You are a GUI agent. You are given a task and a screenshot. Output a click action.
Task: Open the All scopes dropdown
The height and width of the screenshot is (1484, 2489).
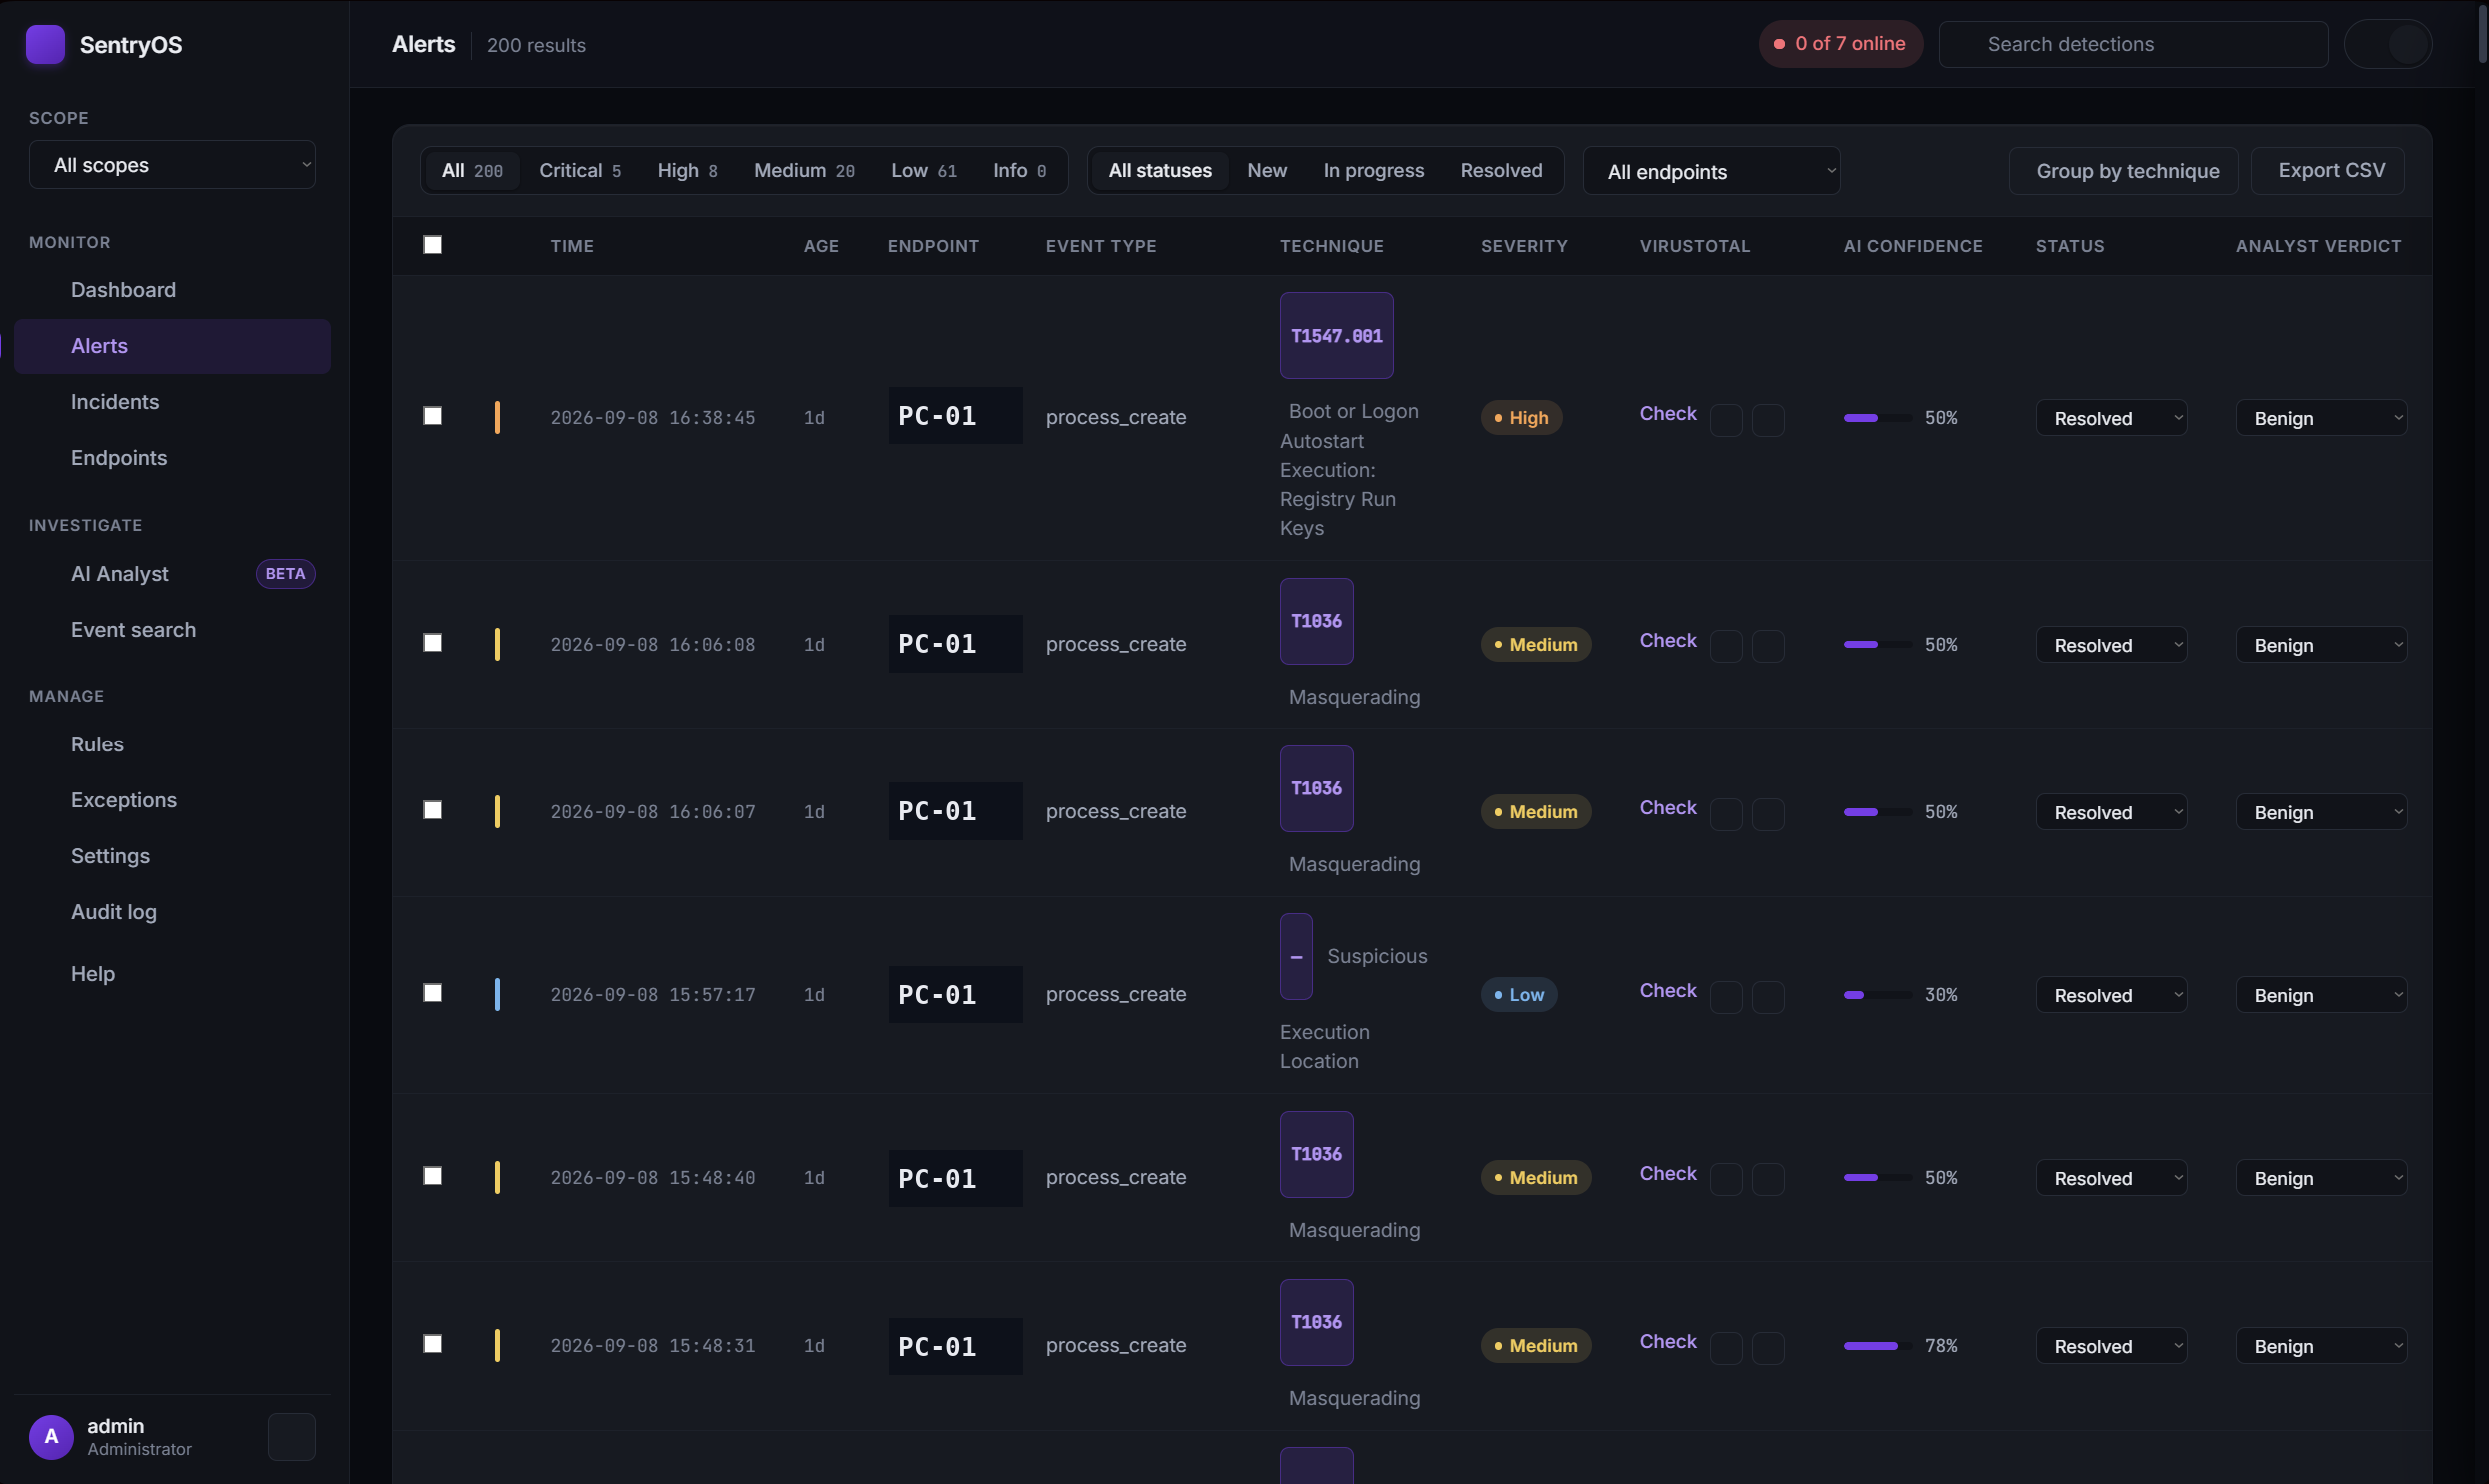tap(172, 165)
